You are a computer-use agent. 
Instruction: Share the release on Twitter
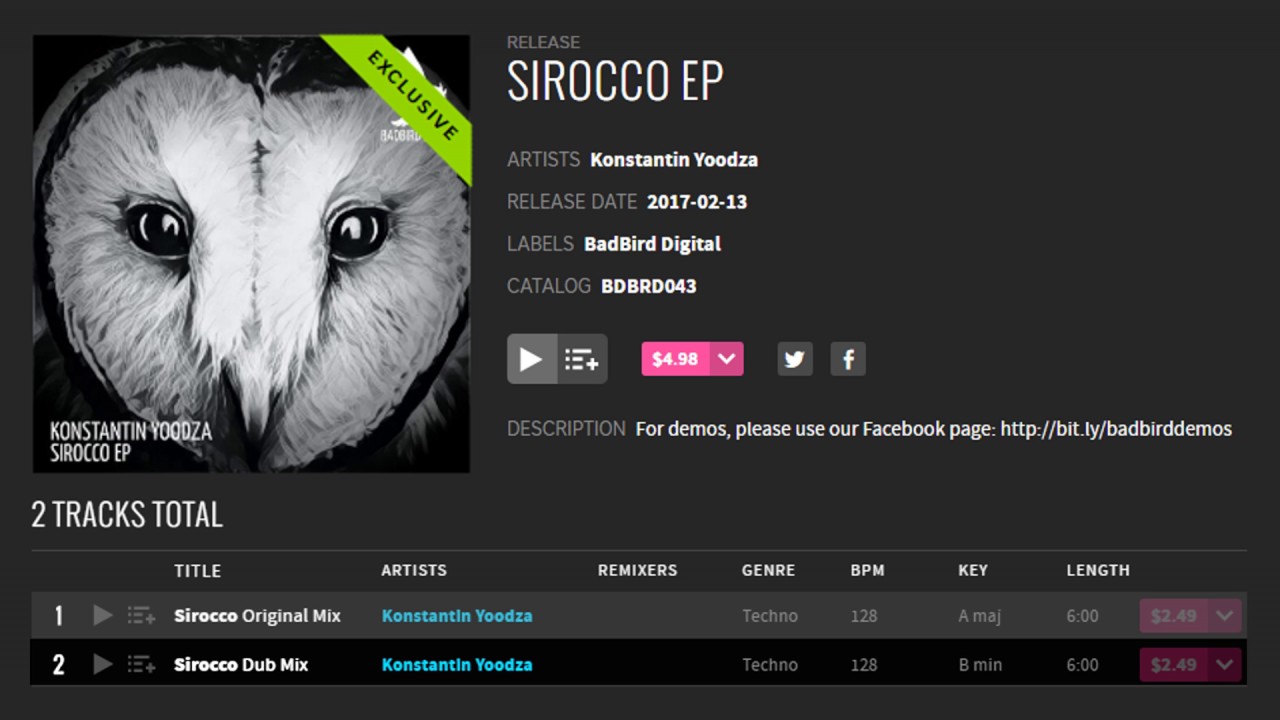click(795, 359)
